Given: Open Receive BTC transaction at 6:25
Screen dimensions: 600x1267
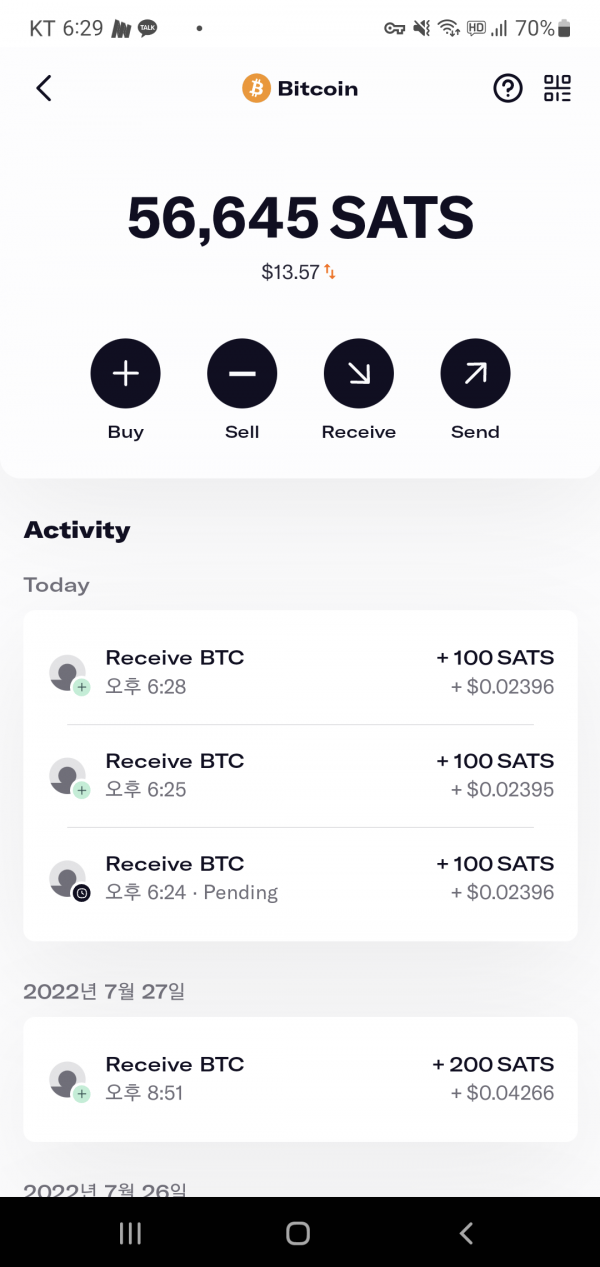Looking at the screenshot, I should (x=300, y=775).
